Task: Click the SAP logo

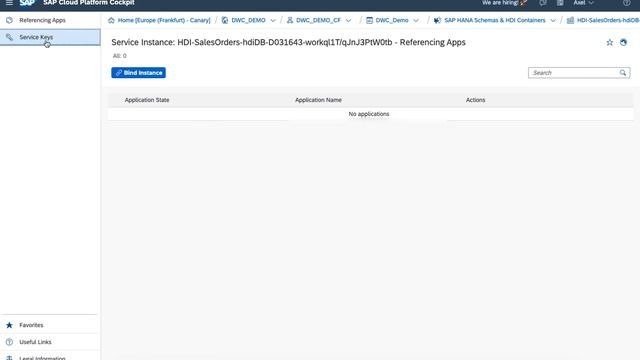Action: [27, 2]
